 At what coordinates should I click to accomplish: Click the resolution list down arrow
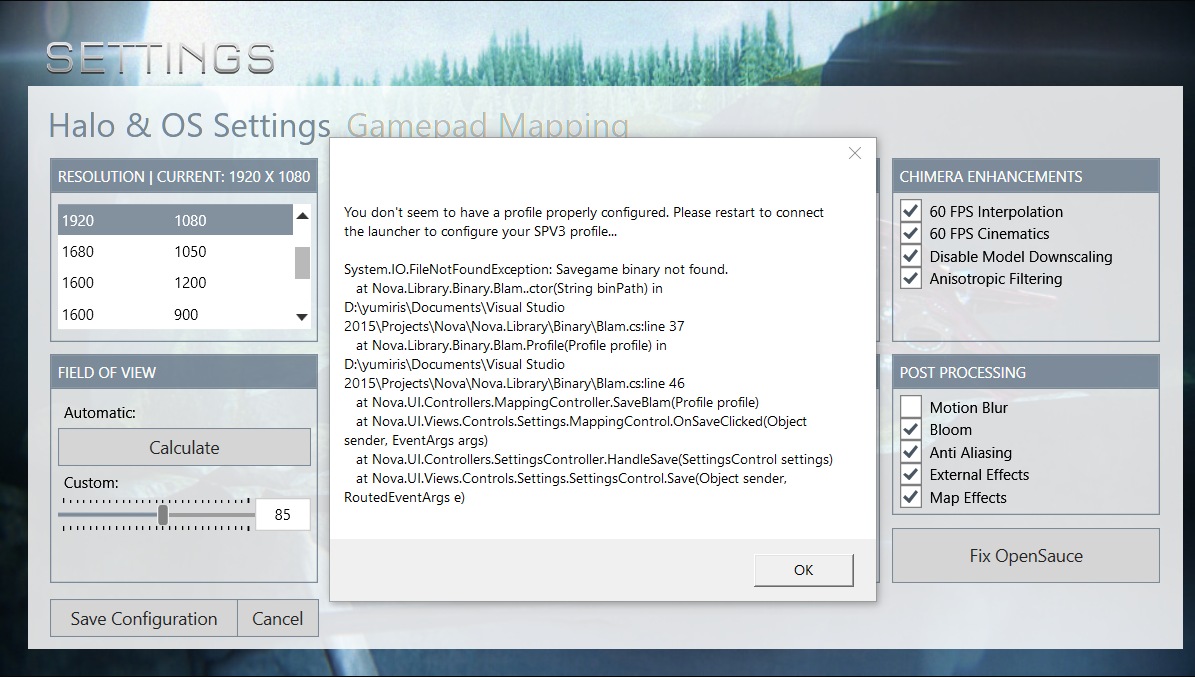tap(302, 317)
